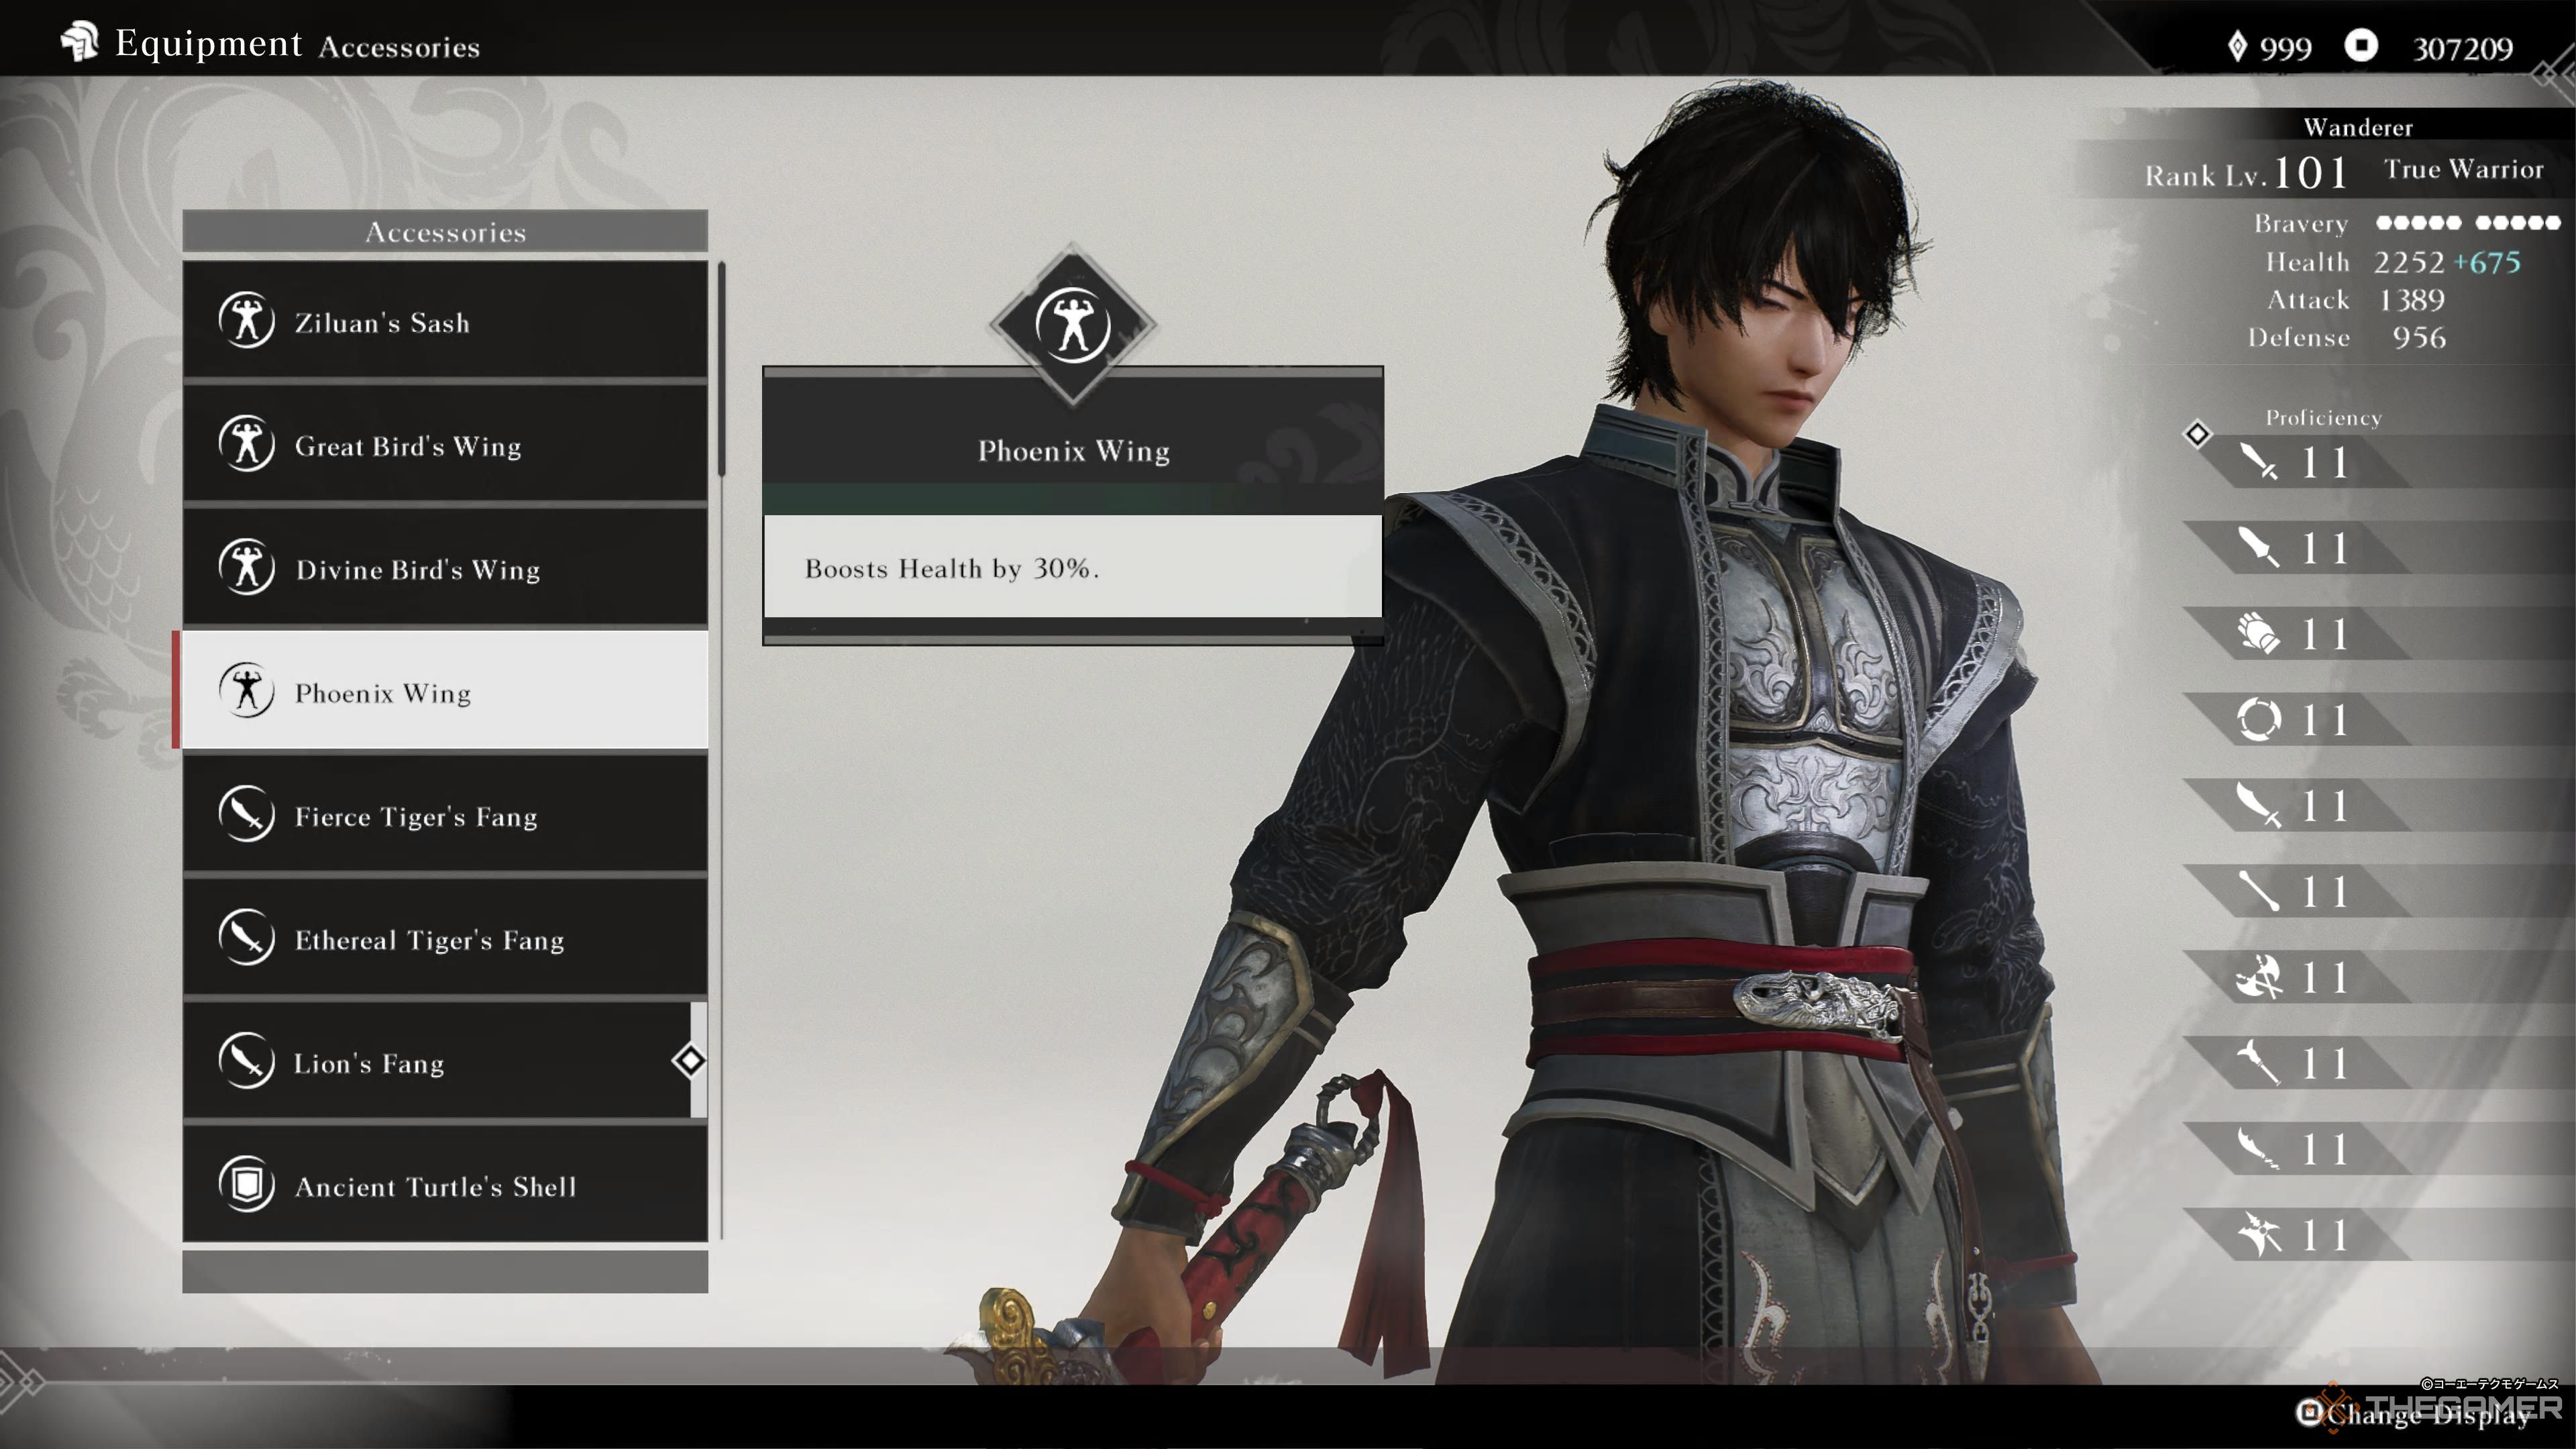
Task: Select the Phoenix Wing accessory icon
Action: pyautogui.click(x=246, y=692)
